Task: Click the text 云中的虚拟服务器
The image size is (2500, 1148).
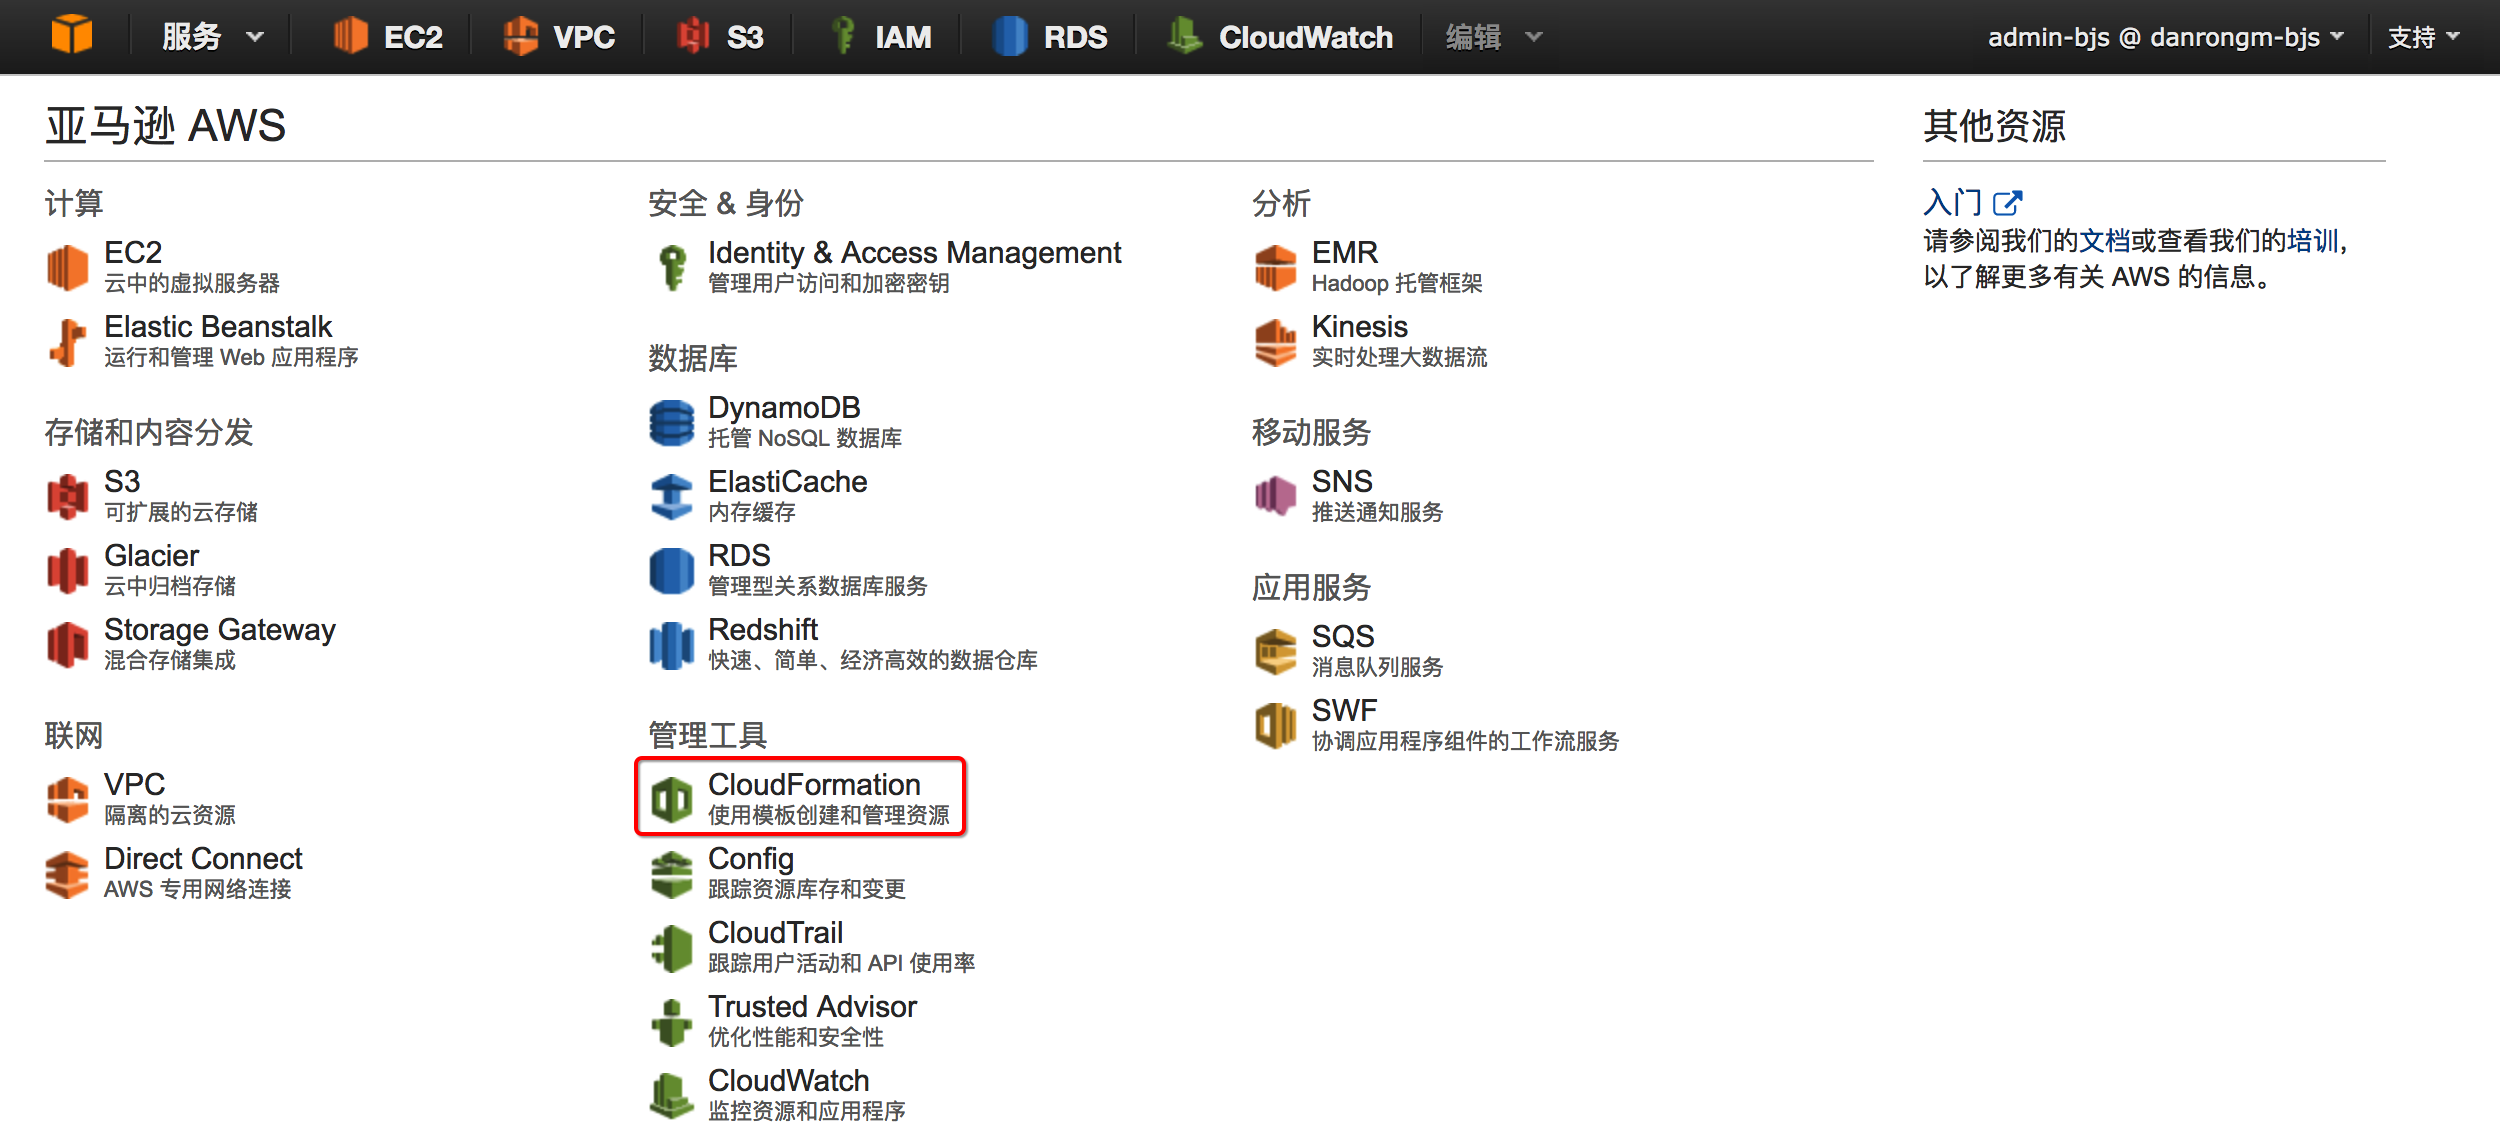Action: coord(192,284)
